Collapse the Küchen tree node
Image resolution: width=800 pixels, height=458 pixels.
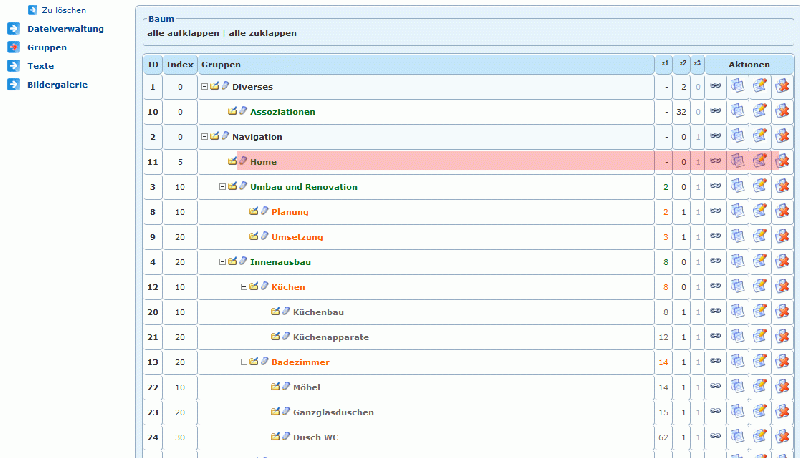coord(244,287)
